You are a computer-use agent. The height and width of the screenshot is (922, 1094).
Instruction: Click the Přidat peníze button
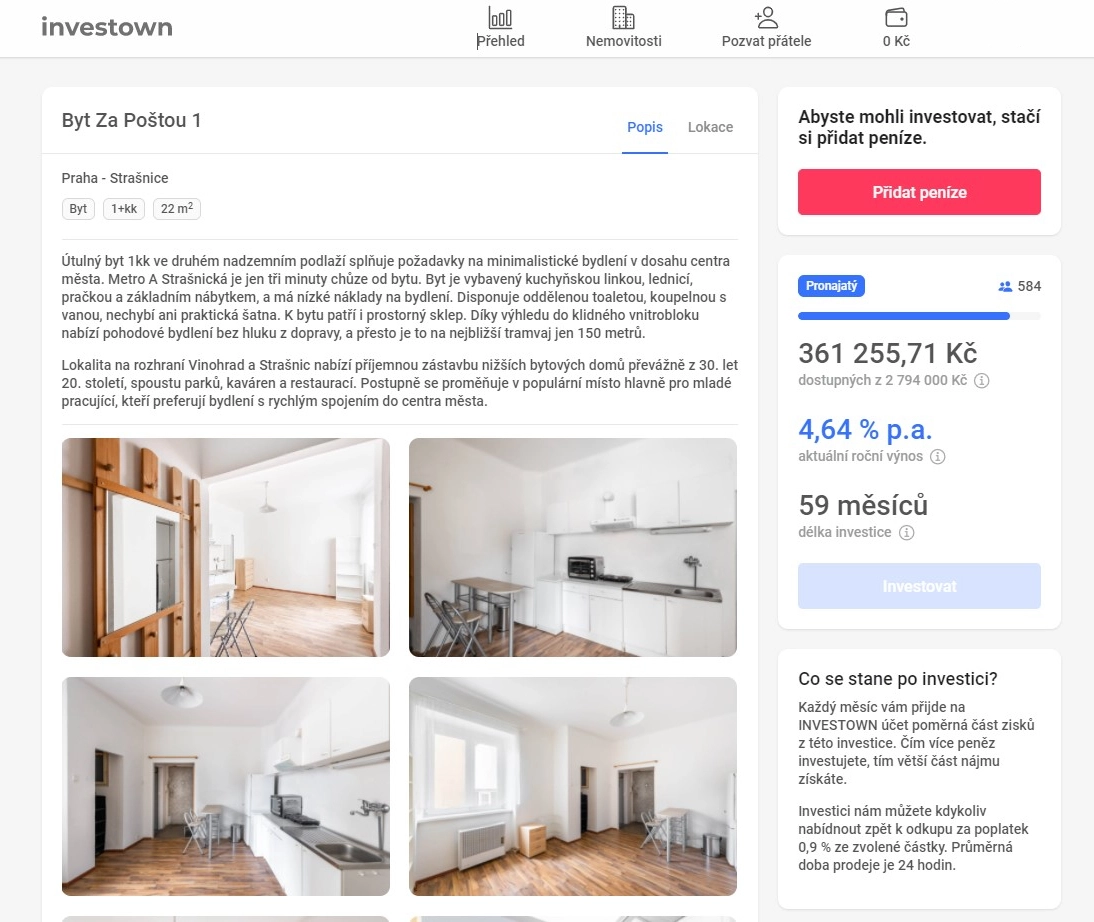(919, 192)
